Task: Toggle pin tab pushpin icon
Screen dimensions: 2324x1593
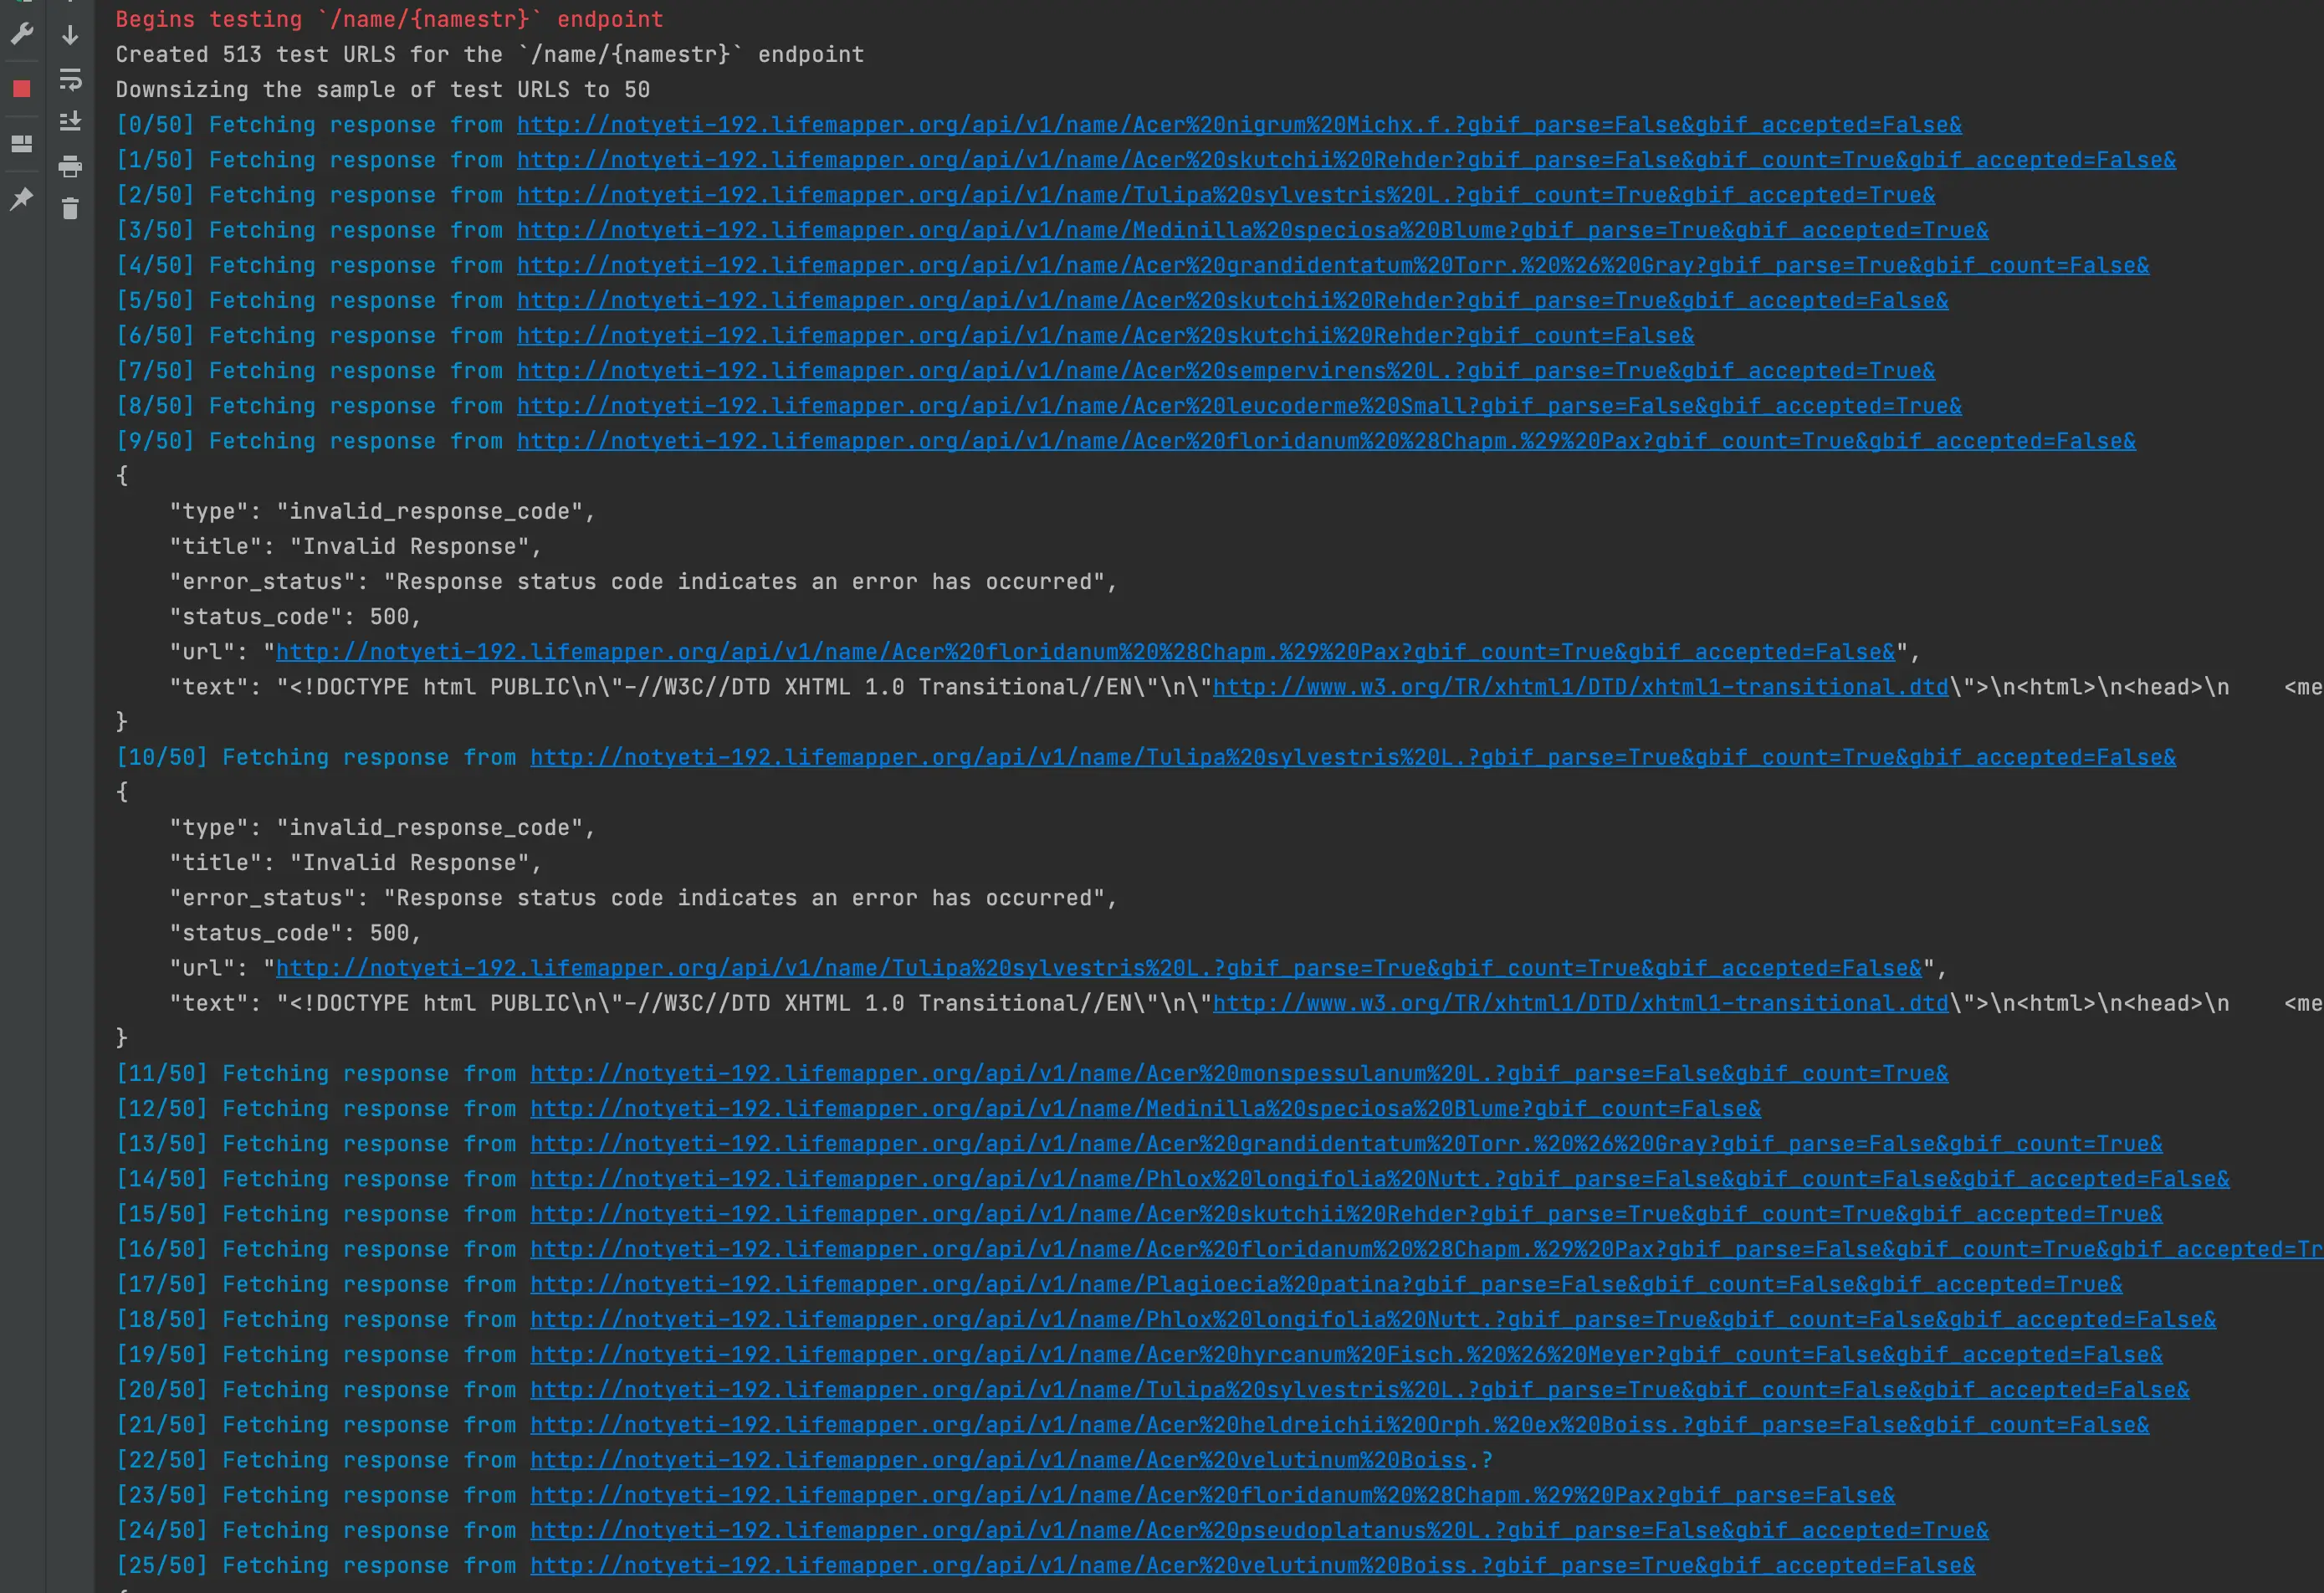Action: point(21,199)
